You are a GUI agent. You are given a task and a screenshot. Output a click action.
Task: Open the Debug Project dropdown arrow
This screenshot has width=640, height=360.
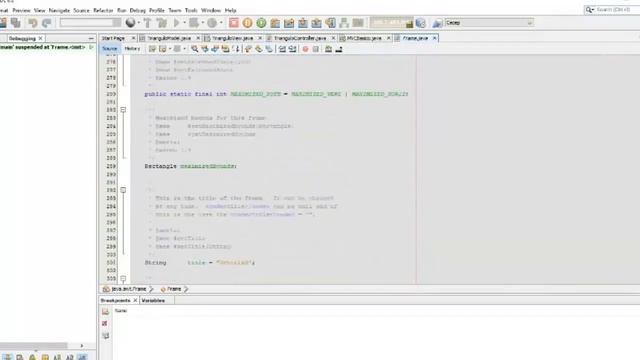pos(202,23)
